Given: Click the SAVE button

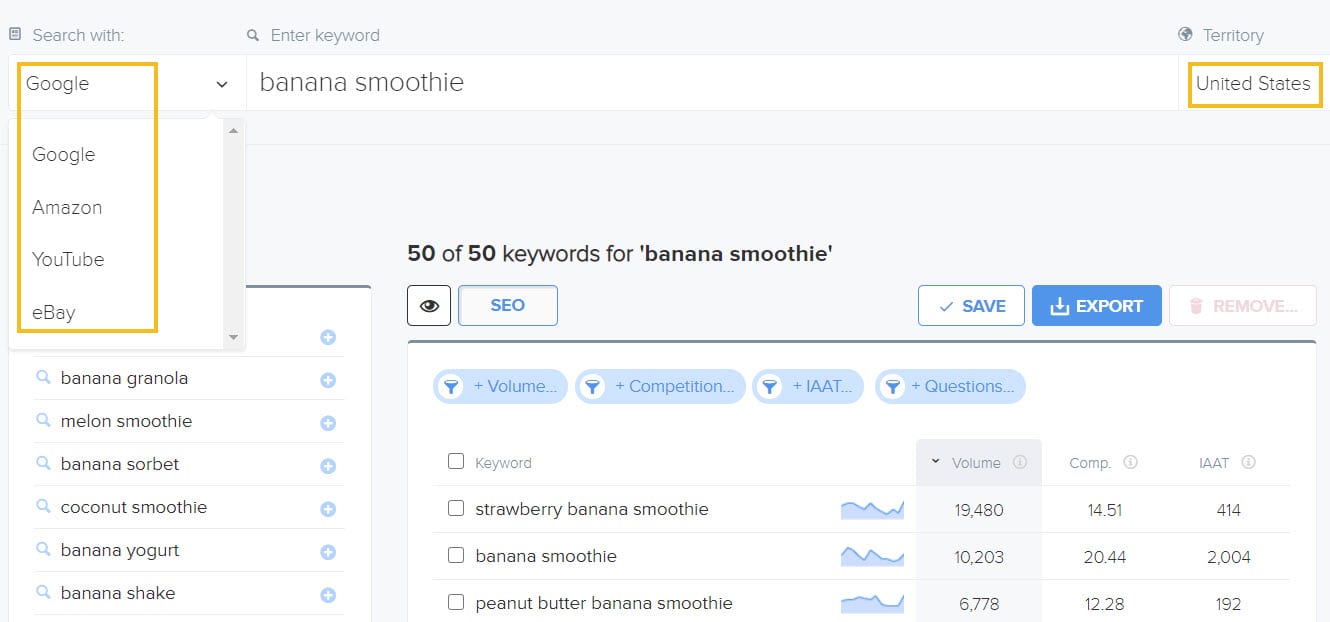Looking at the screenshot, I should [971, 305].
